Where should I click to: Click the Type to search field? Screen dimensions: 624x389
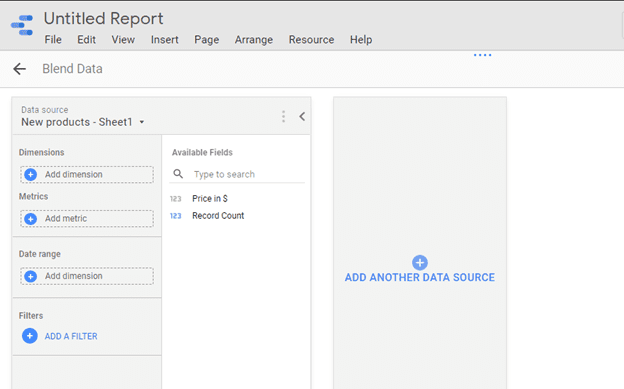pos(237,174)
